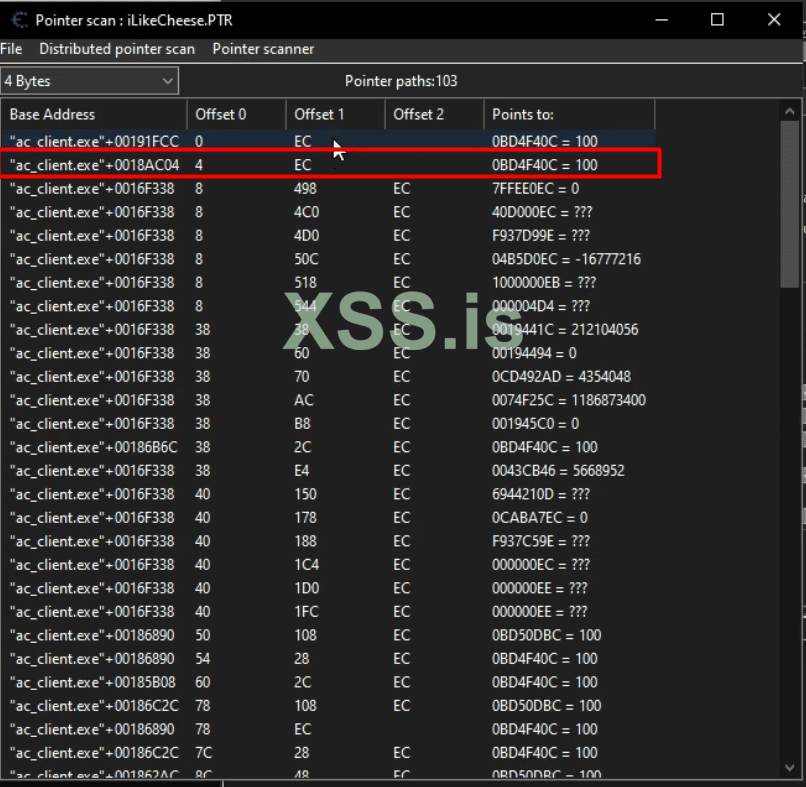Screen dimensions: 806x787
Task: Select row "ac_client.exe"+00191FCC
Action: [x=328, y=141]
